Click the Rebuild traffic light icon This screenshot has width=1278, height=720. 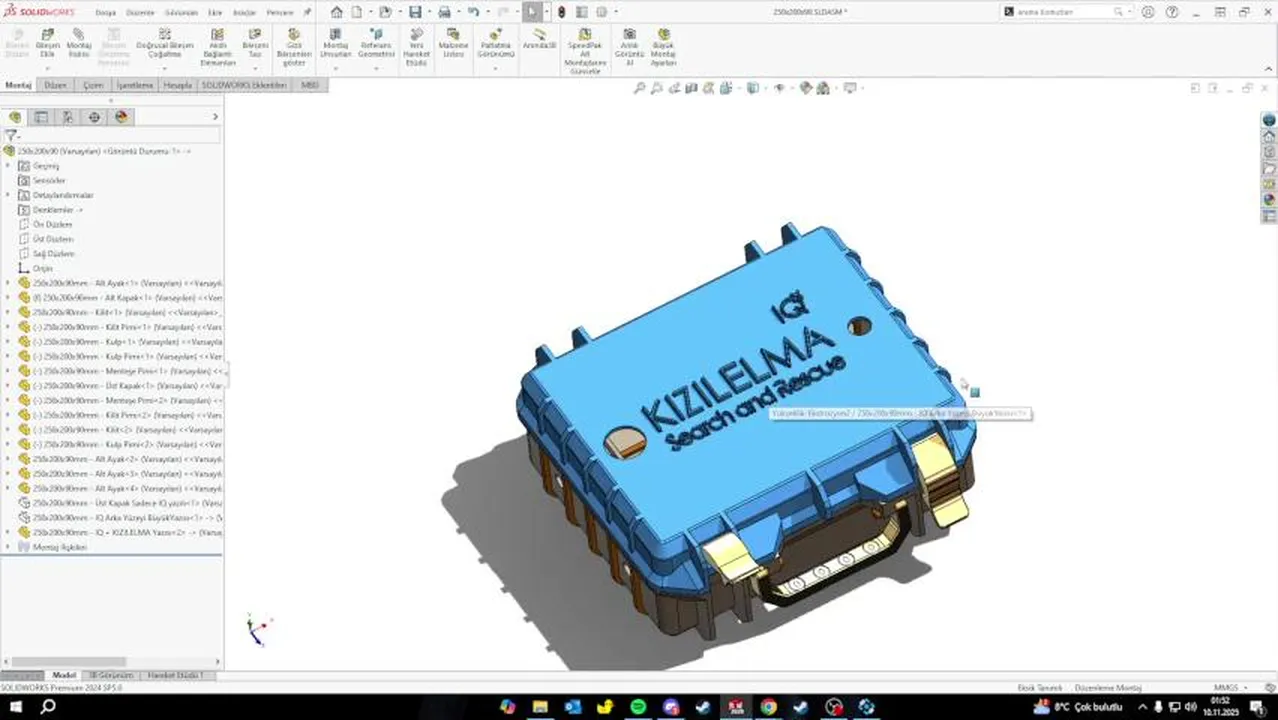(561, 12)
